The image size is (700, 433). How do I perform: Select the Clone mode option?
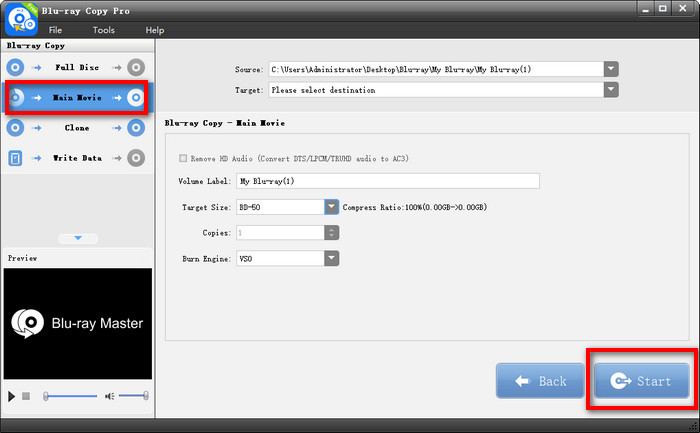77,128
